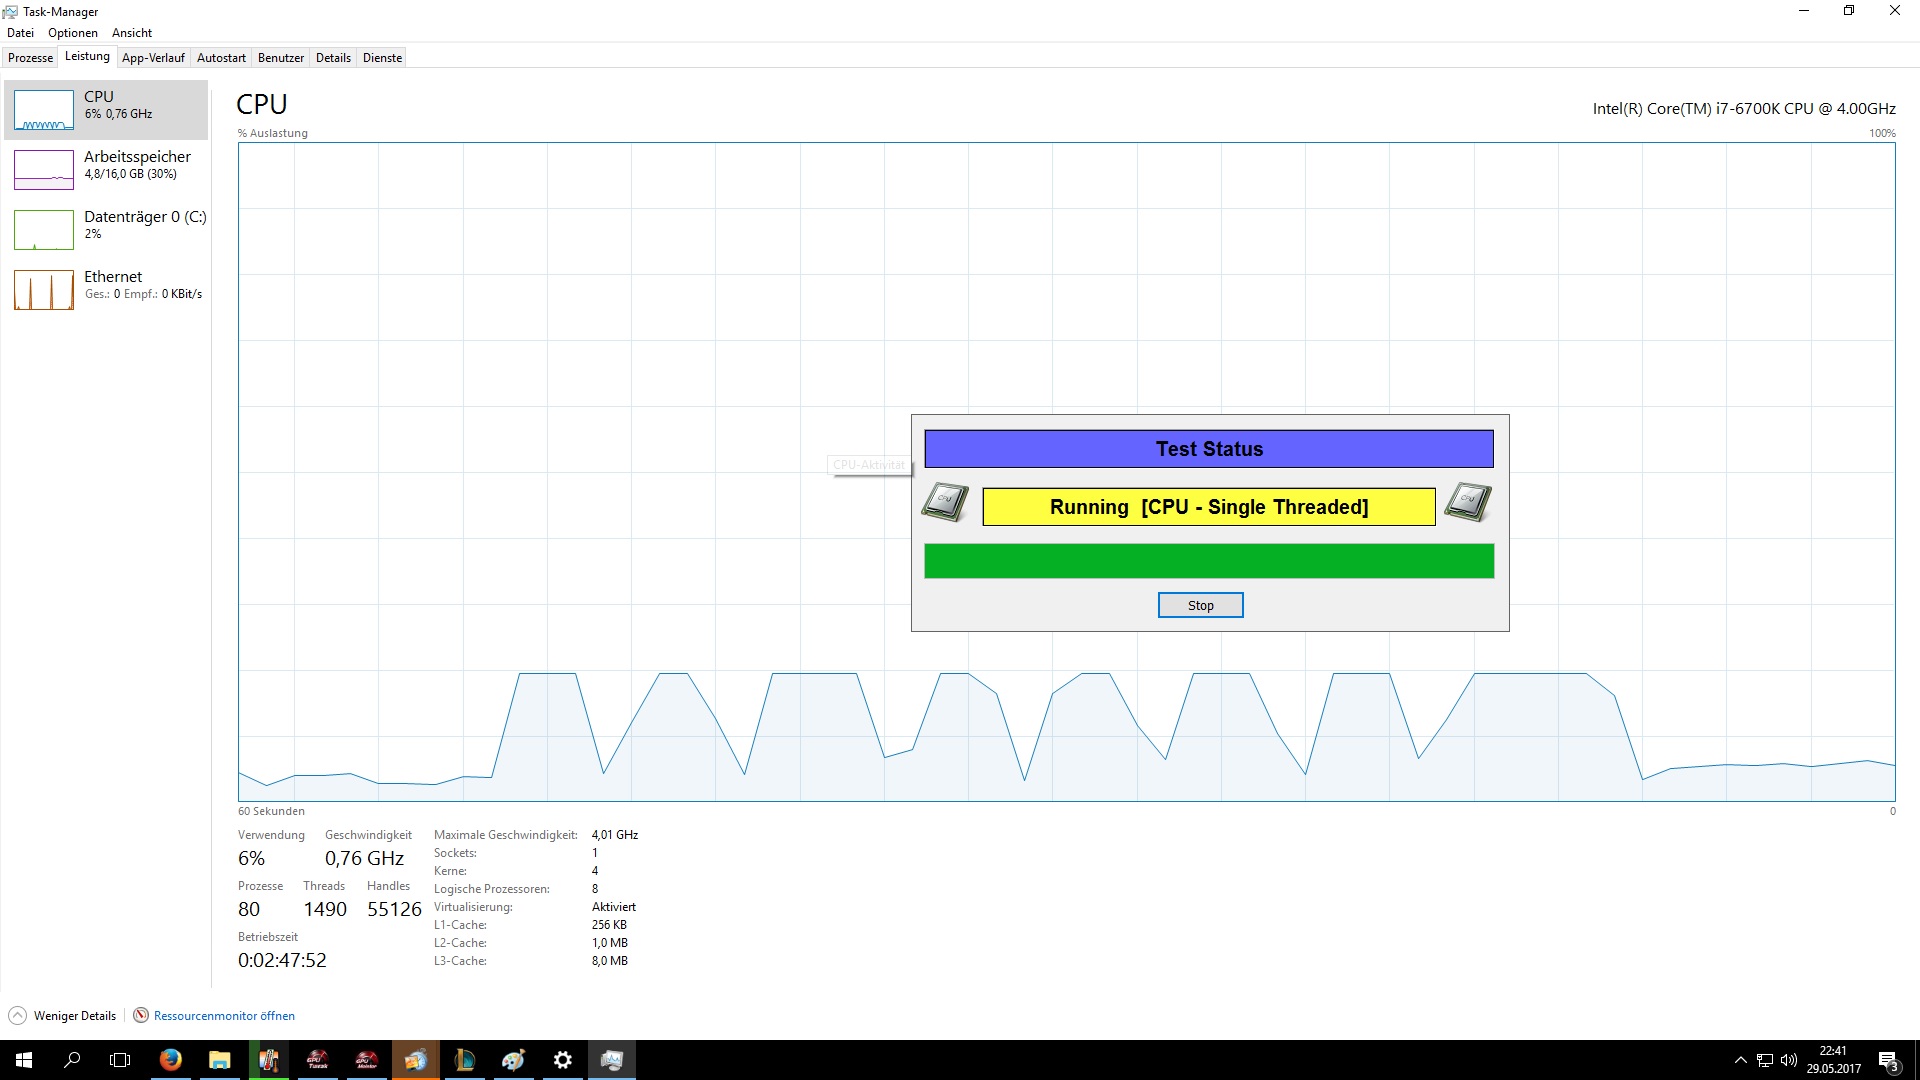Launch GPU Tweak from the taskbar
Screen dimensions: 1920x1080
coord(317,1060)
